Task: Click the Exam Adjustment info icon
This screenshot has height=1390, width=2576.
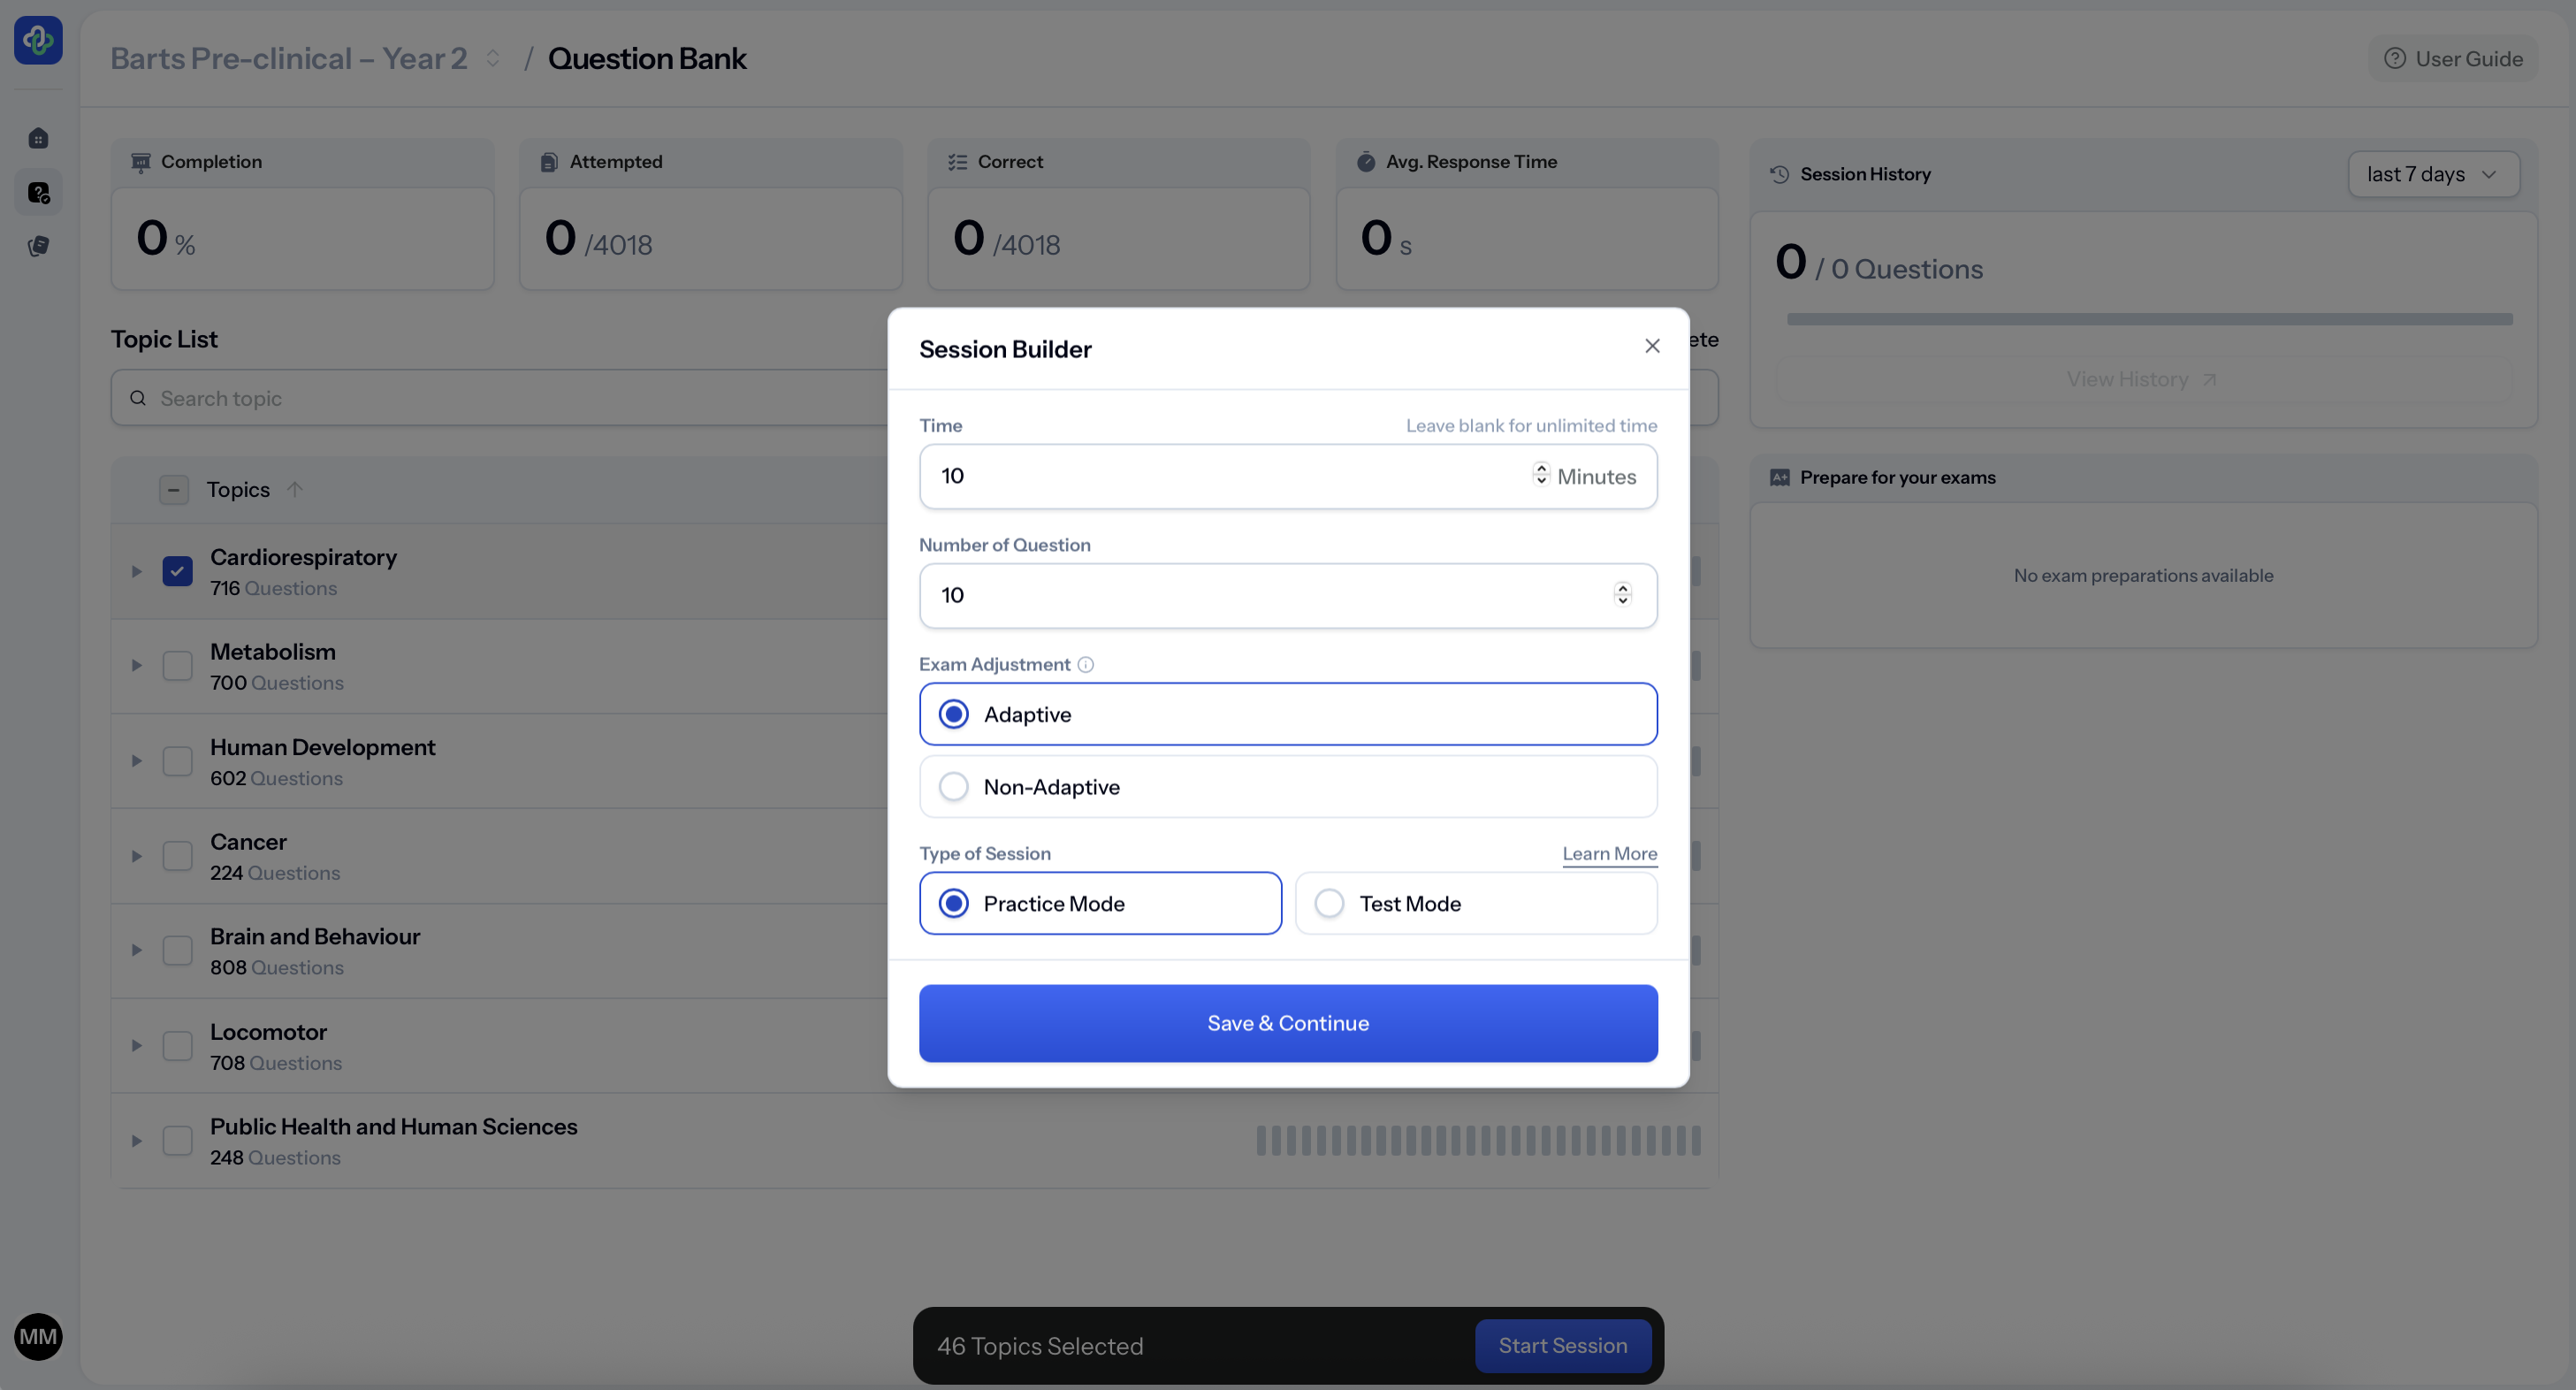Action: 1085,664
